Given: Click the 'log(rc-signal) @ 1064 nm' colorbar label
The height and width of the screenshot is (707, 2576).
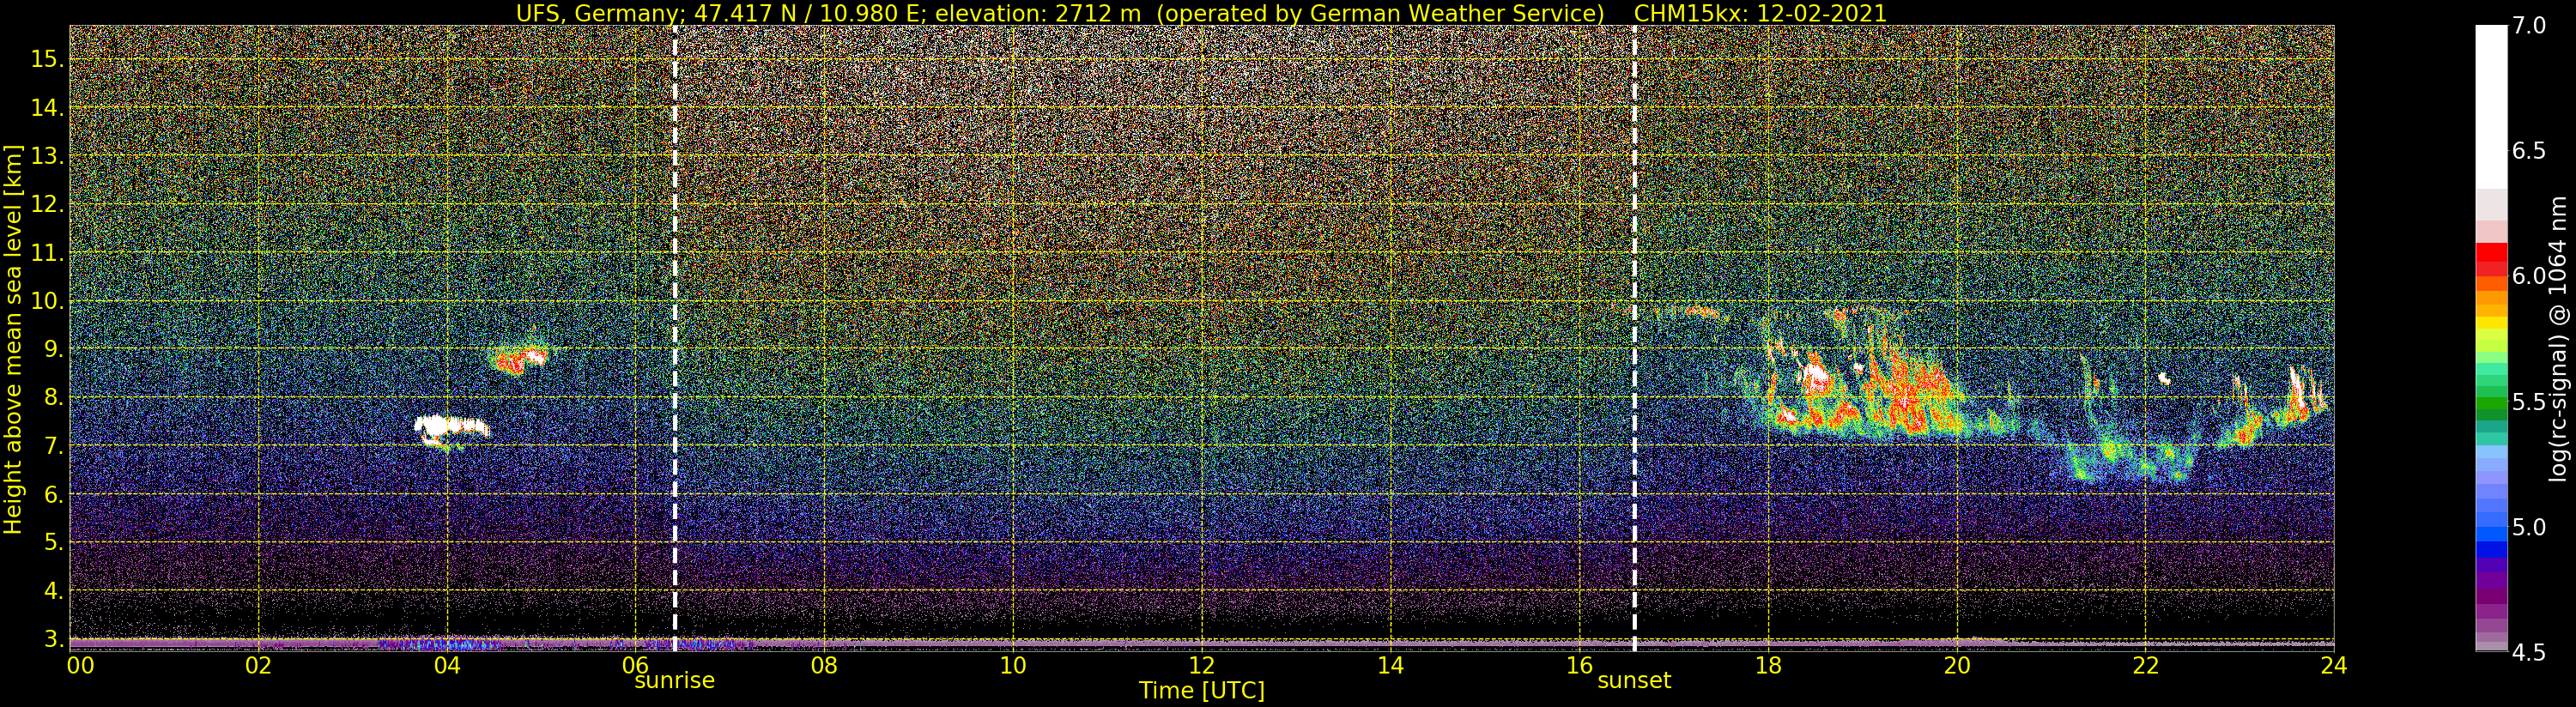Looking at the screenshot, I should point(2556,338).
